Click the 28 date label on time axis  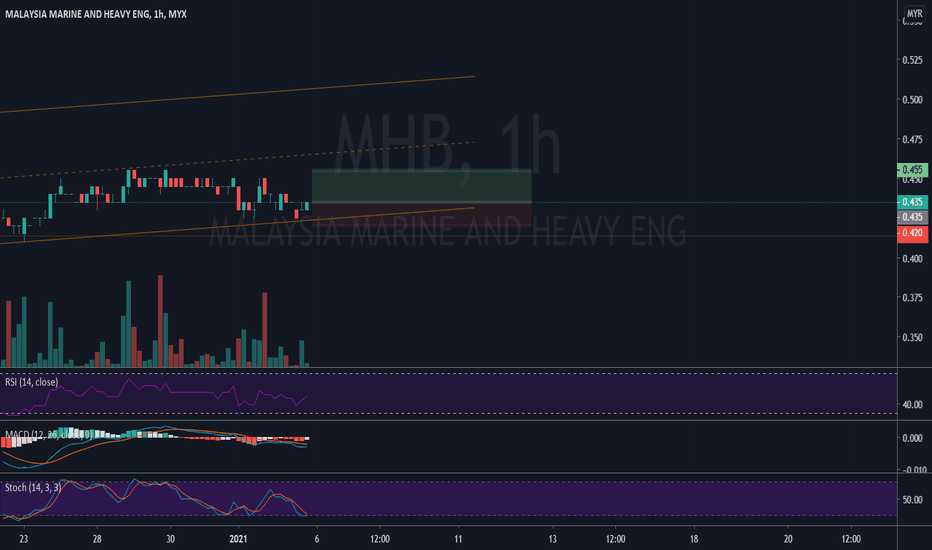coord(97,539)
